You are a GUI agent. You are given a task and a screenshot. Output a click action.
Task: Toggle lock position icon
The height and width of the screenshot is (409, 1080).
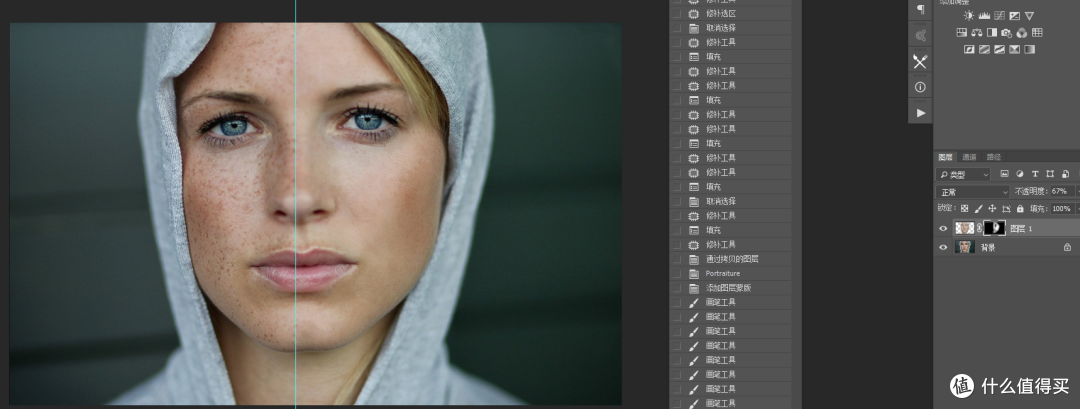point(992,209)
